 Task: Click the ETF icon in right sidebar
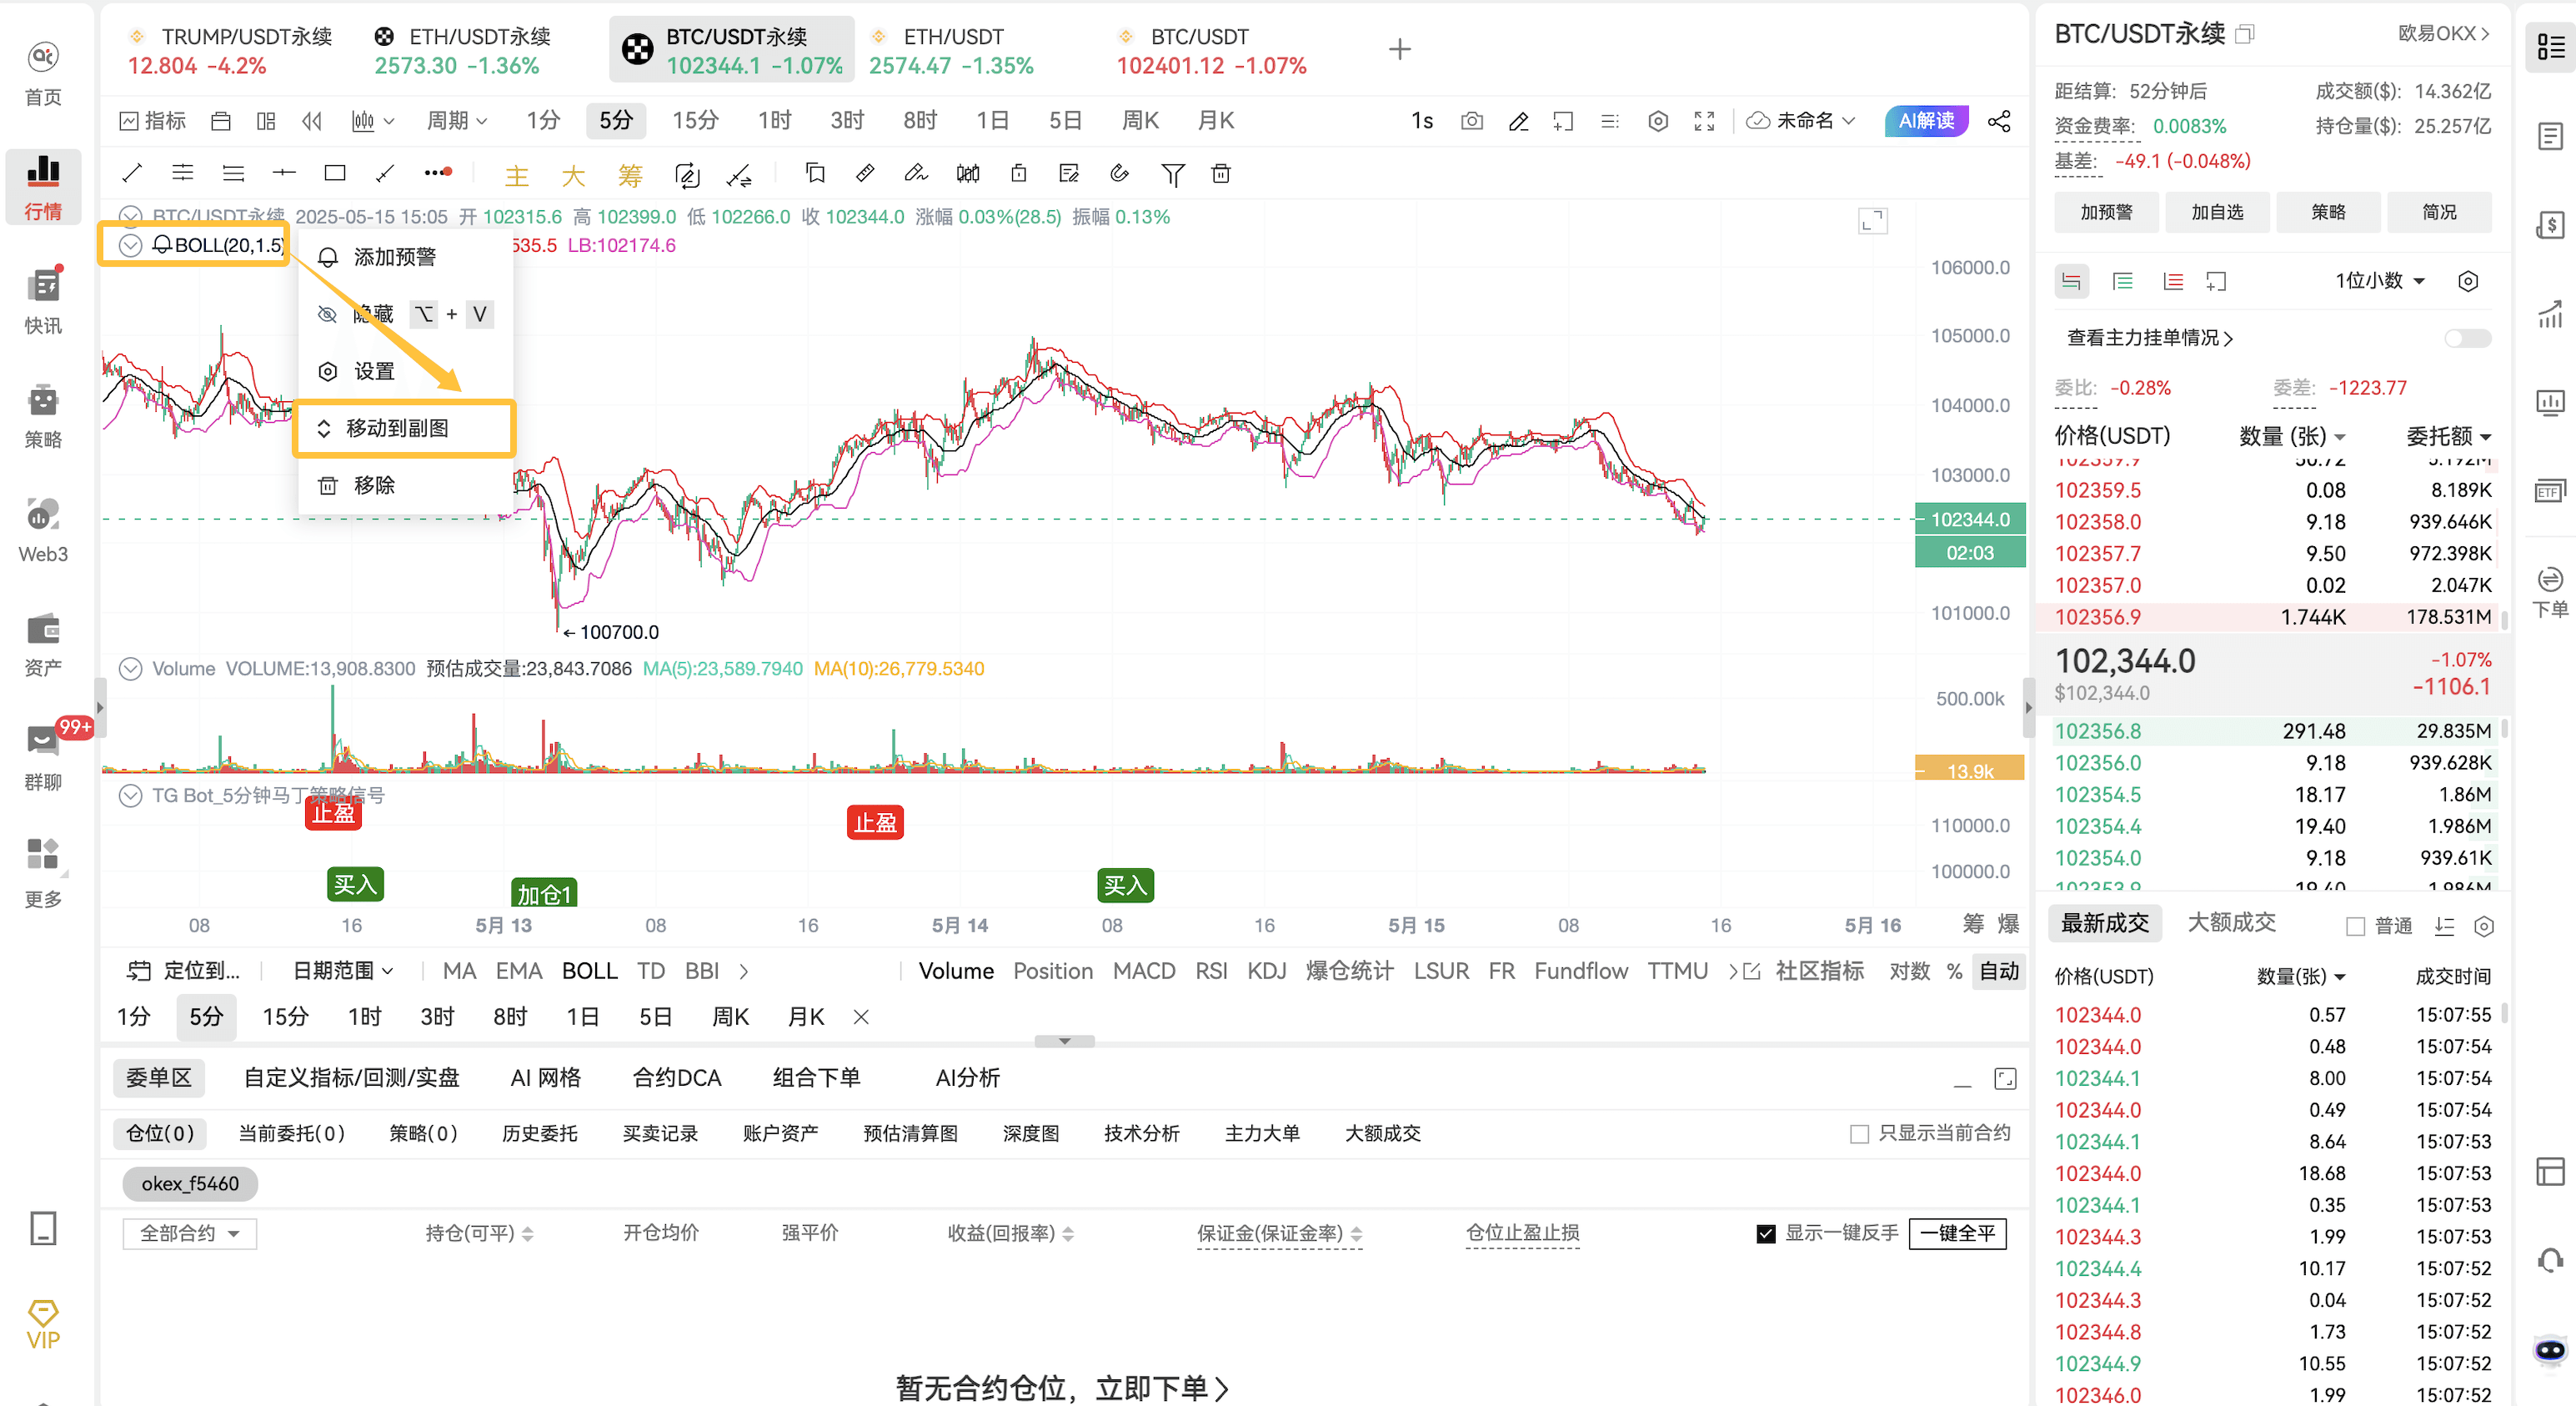tap(2550, 490)
